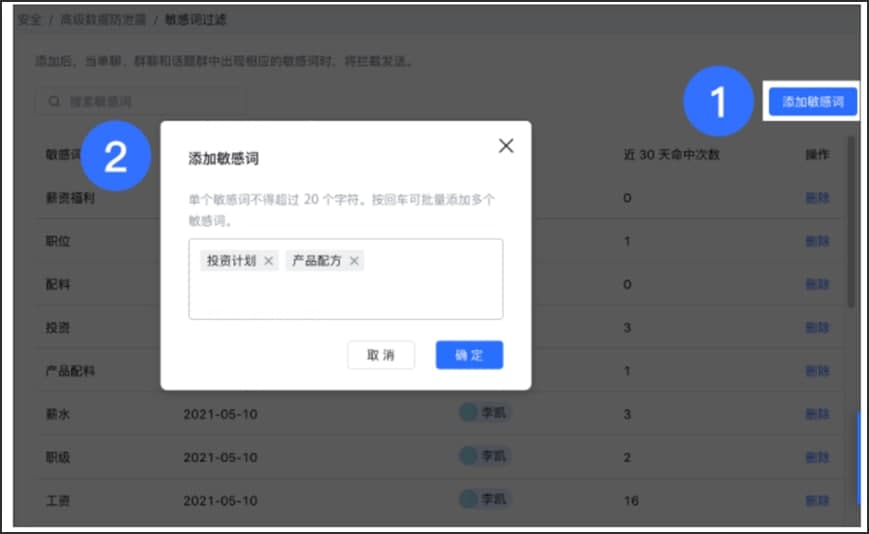Screen dimensions: 869x534
Task: Open the 安全 breadcrumb
Action: click(29, 20)
